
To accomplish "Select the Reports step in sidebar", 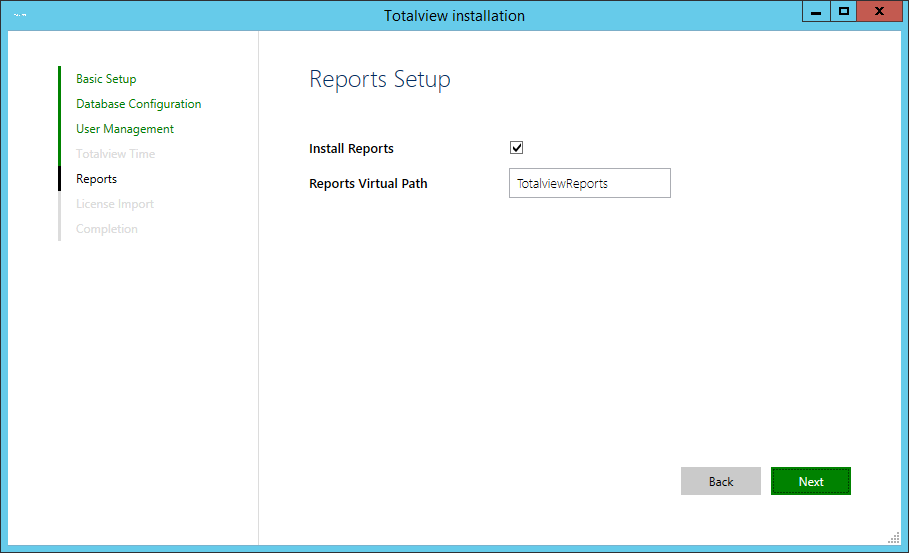I will [96, 179].
